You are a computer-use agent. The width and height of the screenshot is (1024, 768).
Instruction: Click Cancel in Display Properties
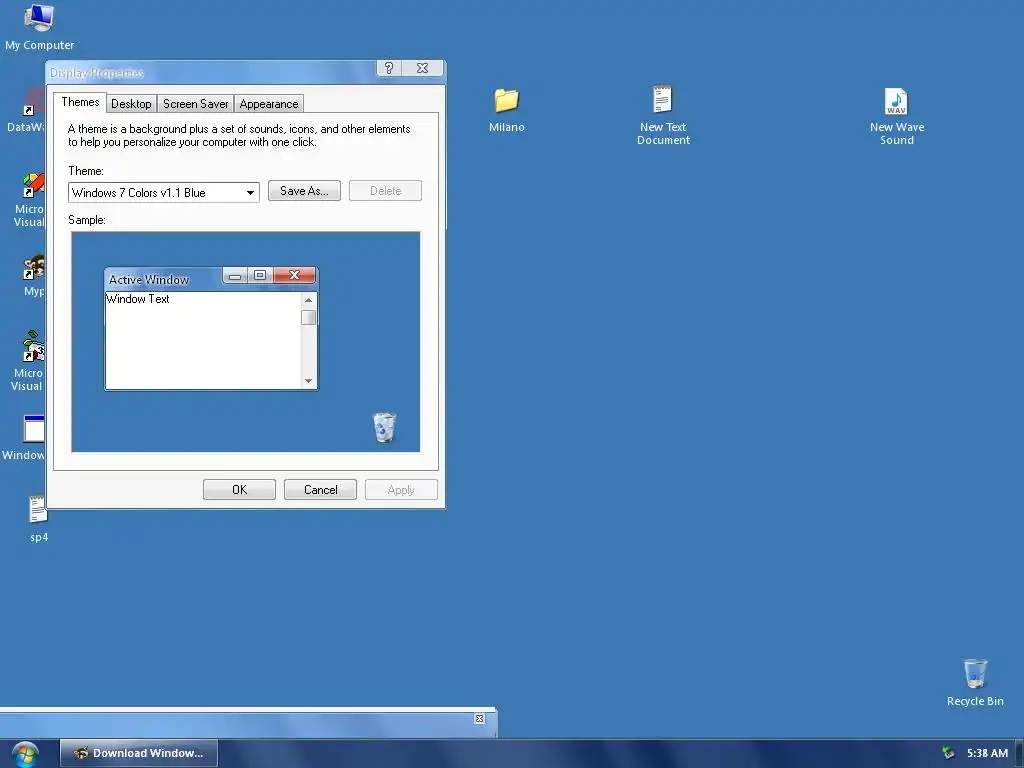[320, 490]
